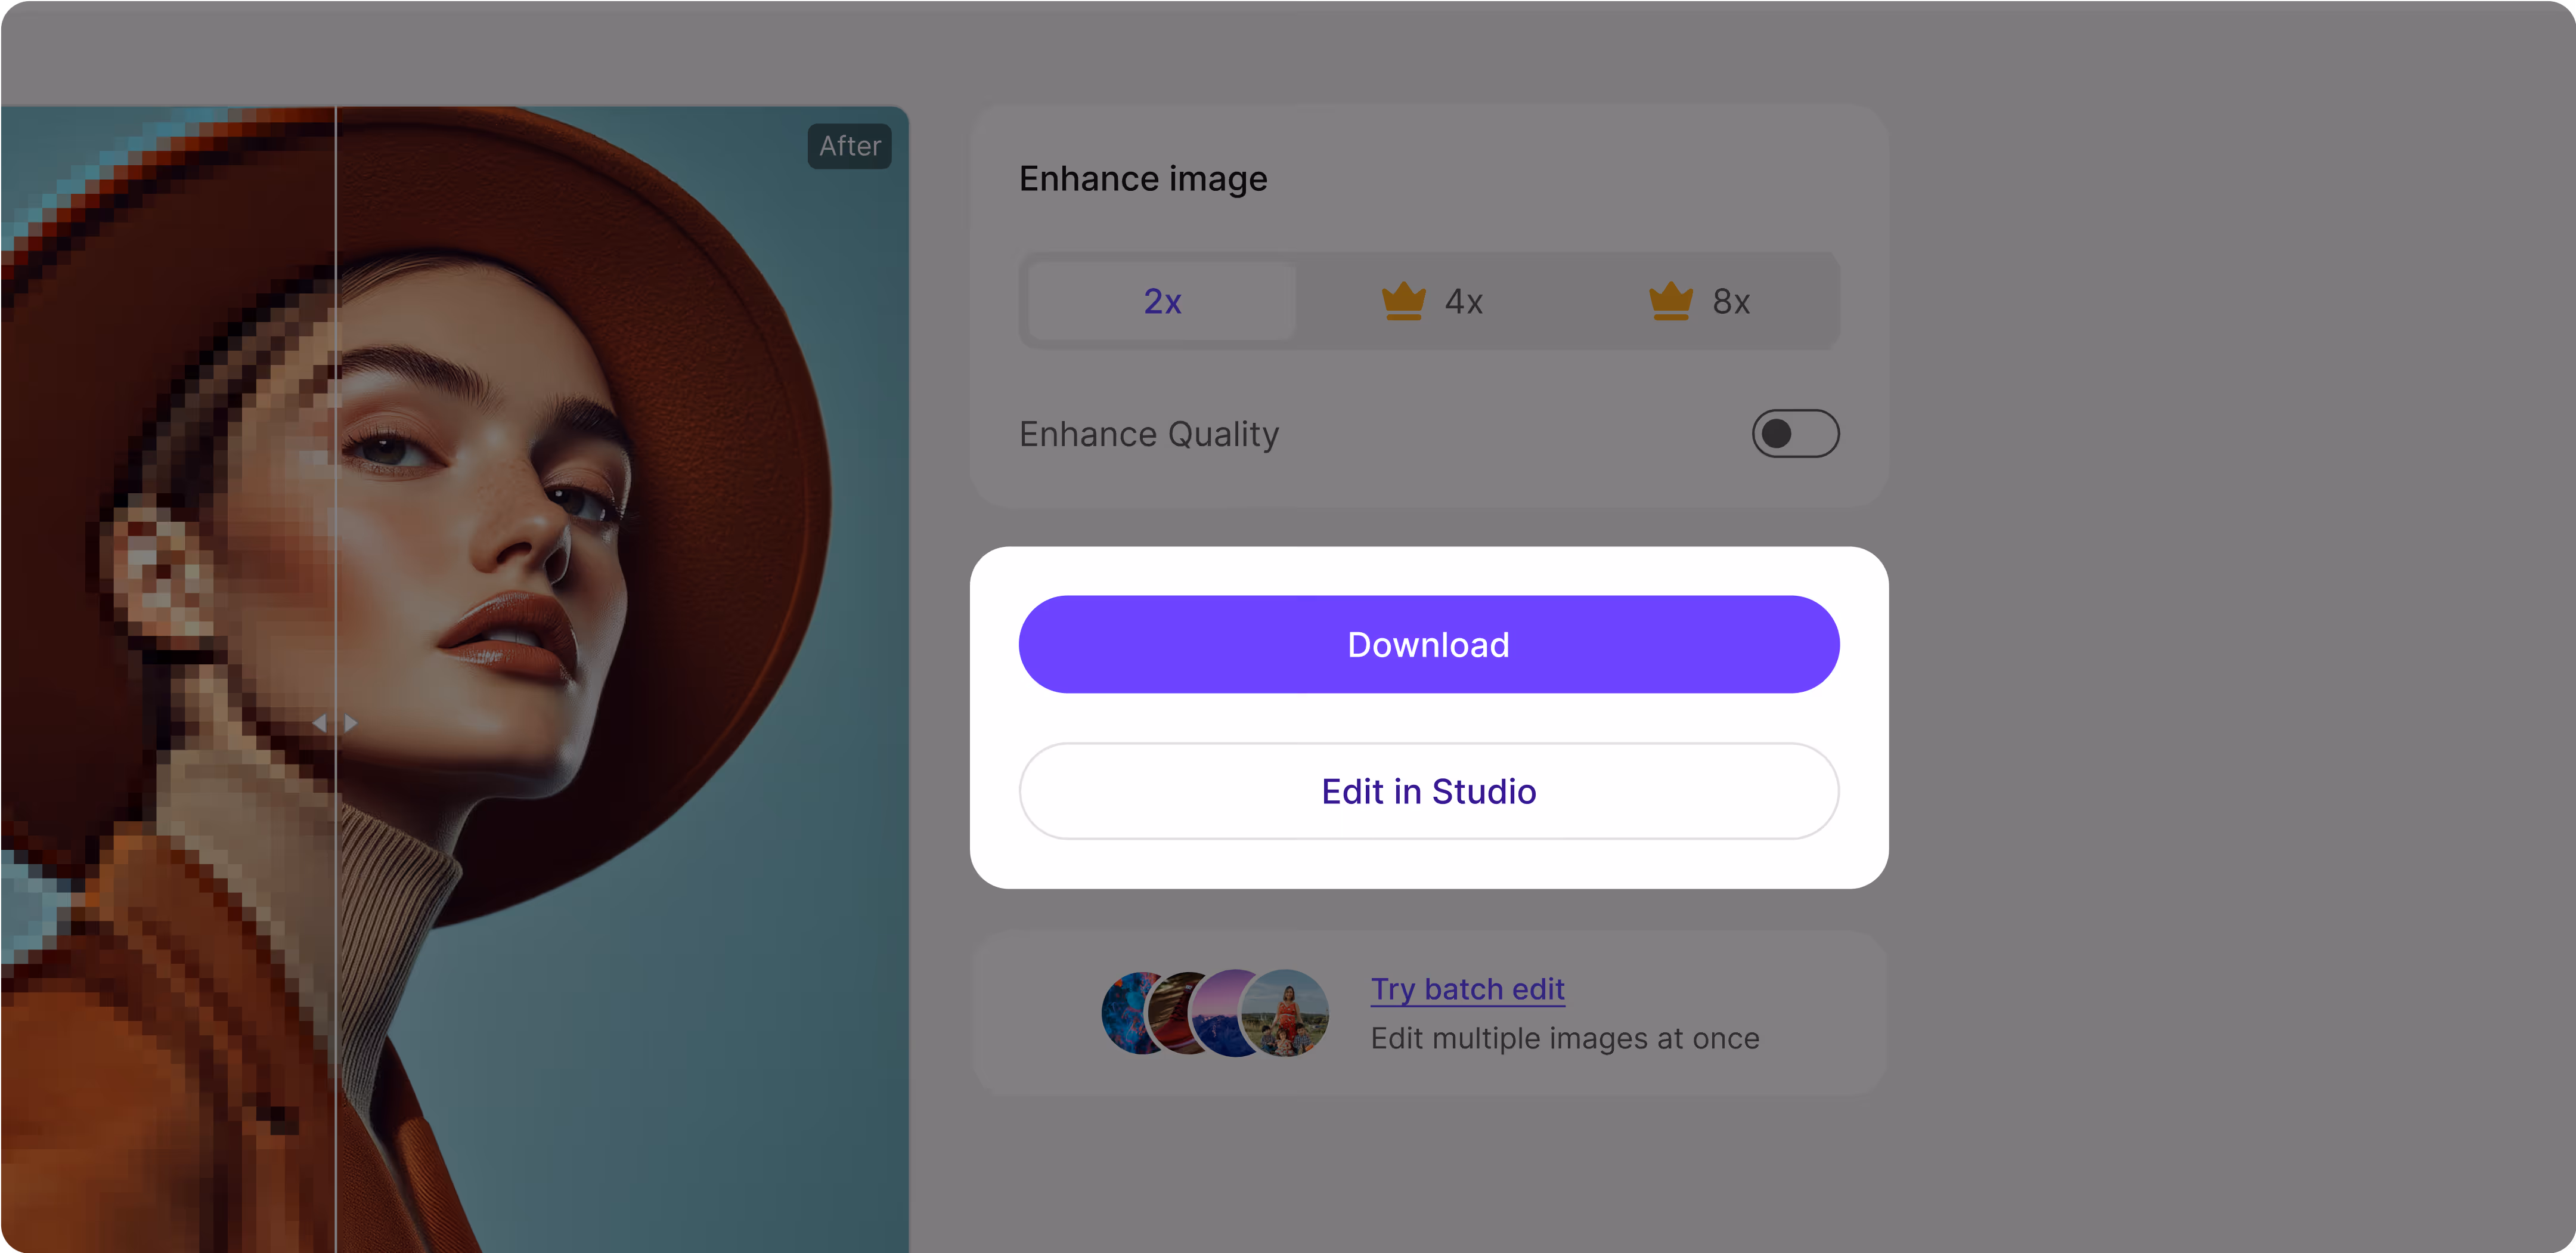Select the 2x upscale option
Image resolution: width=2576 pixels, height=1253 pixels.
(1162, 301)
